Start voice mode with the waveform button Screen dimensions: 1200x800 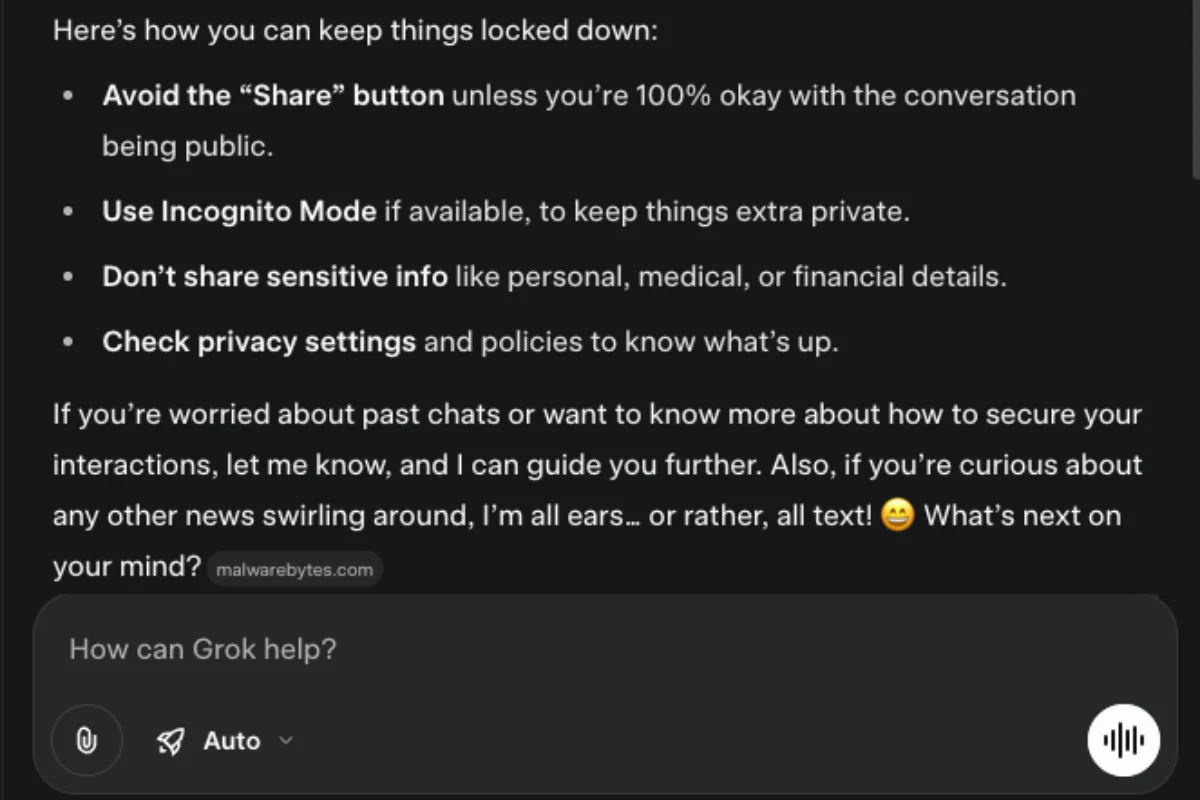pos(1123,740)
